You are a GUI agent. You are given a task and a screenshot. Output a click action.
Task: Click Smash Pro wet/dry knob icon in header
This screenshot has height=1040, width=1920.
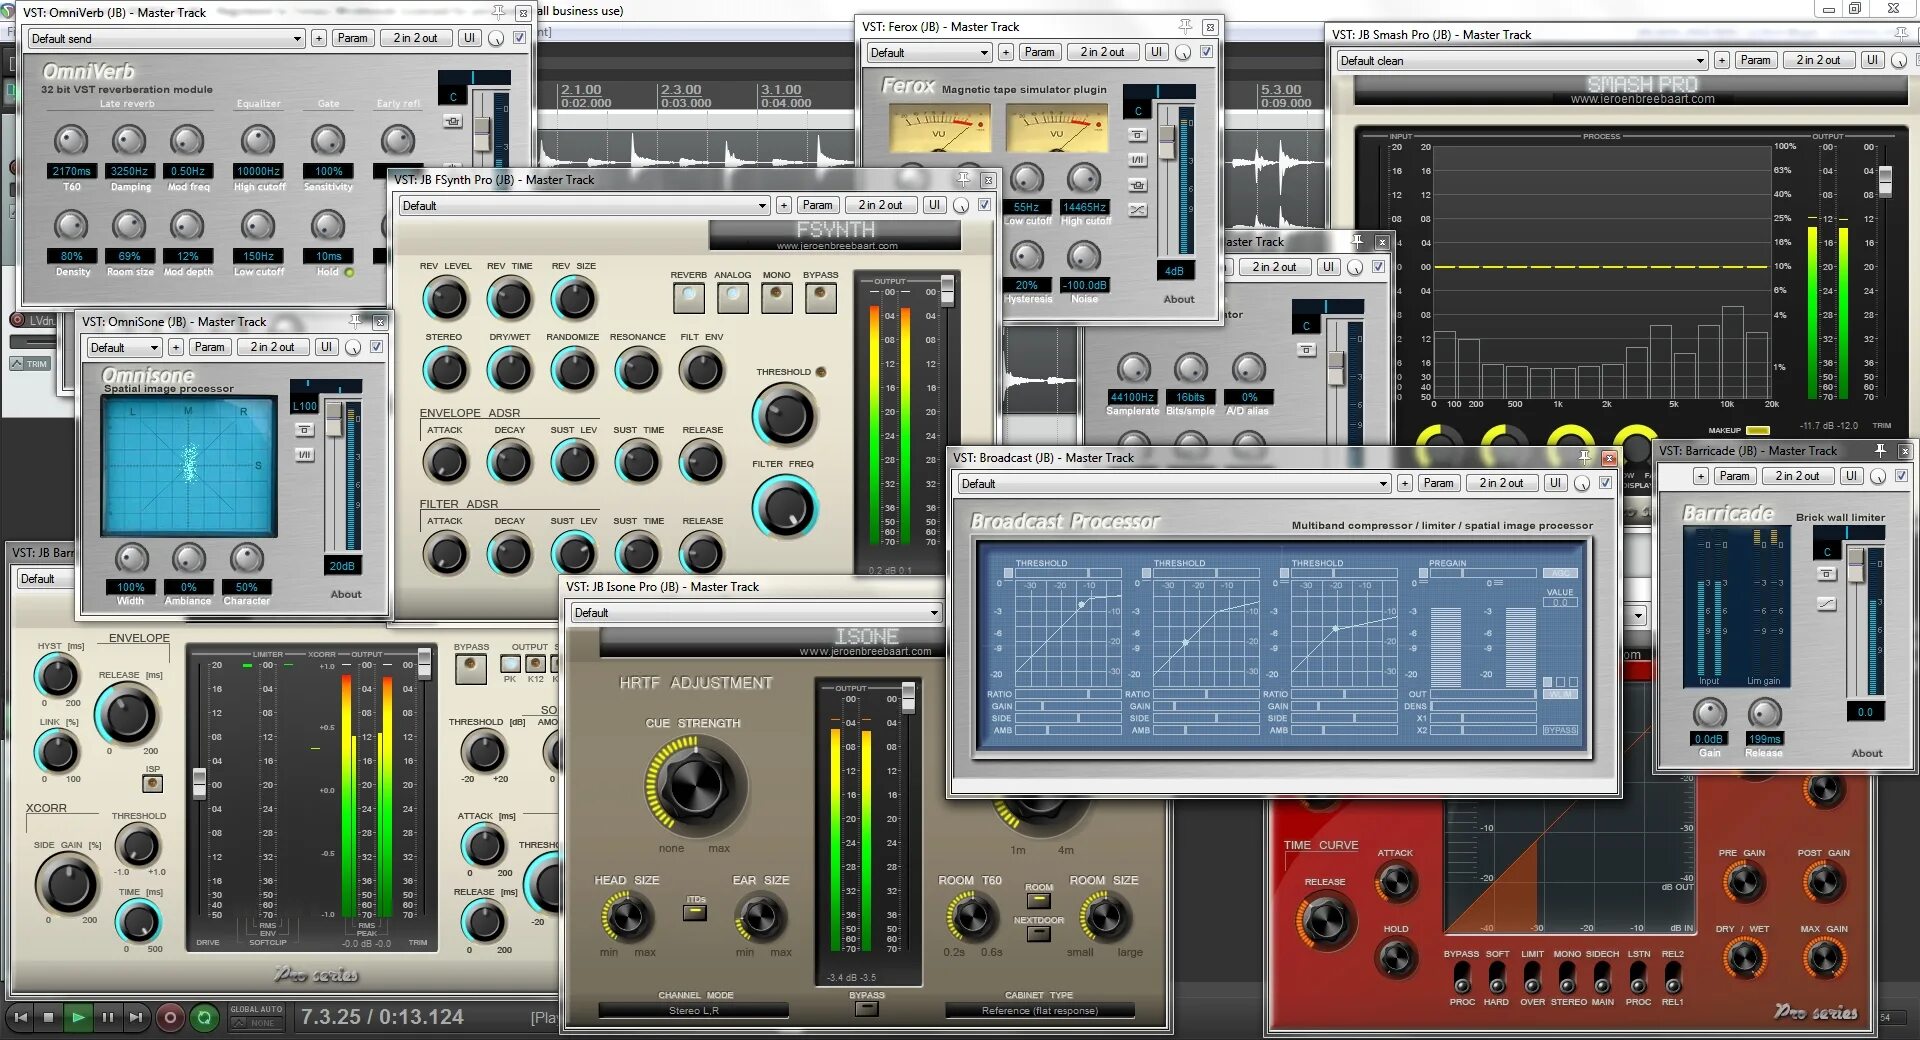coord(1899,60)
